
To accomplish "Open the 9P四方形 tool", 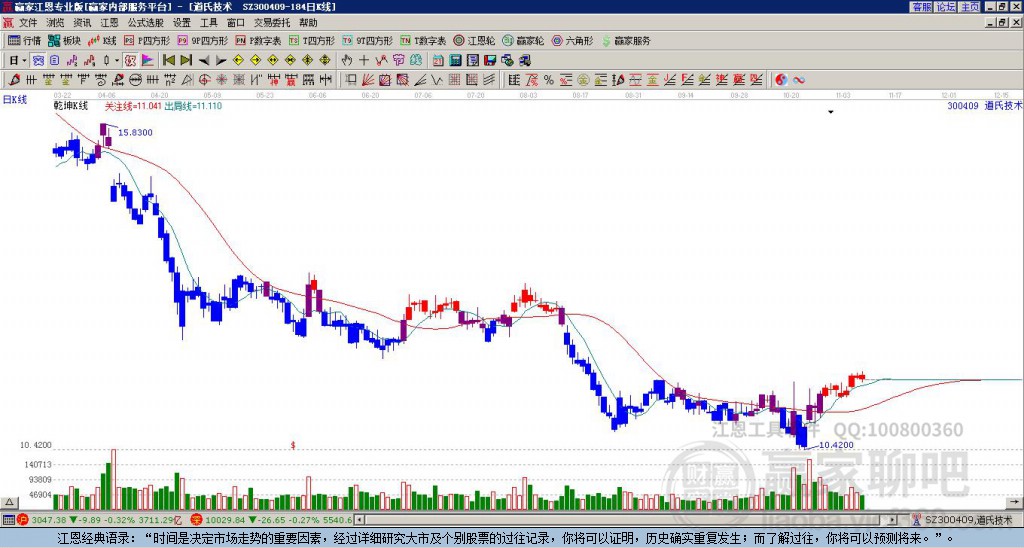I will click(202, 40).
